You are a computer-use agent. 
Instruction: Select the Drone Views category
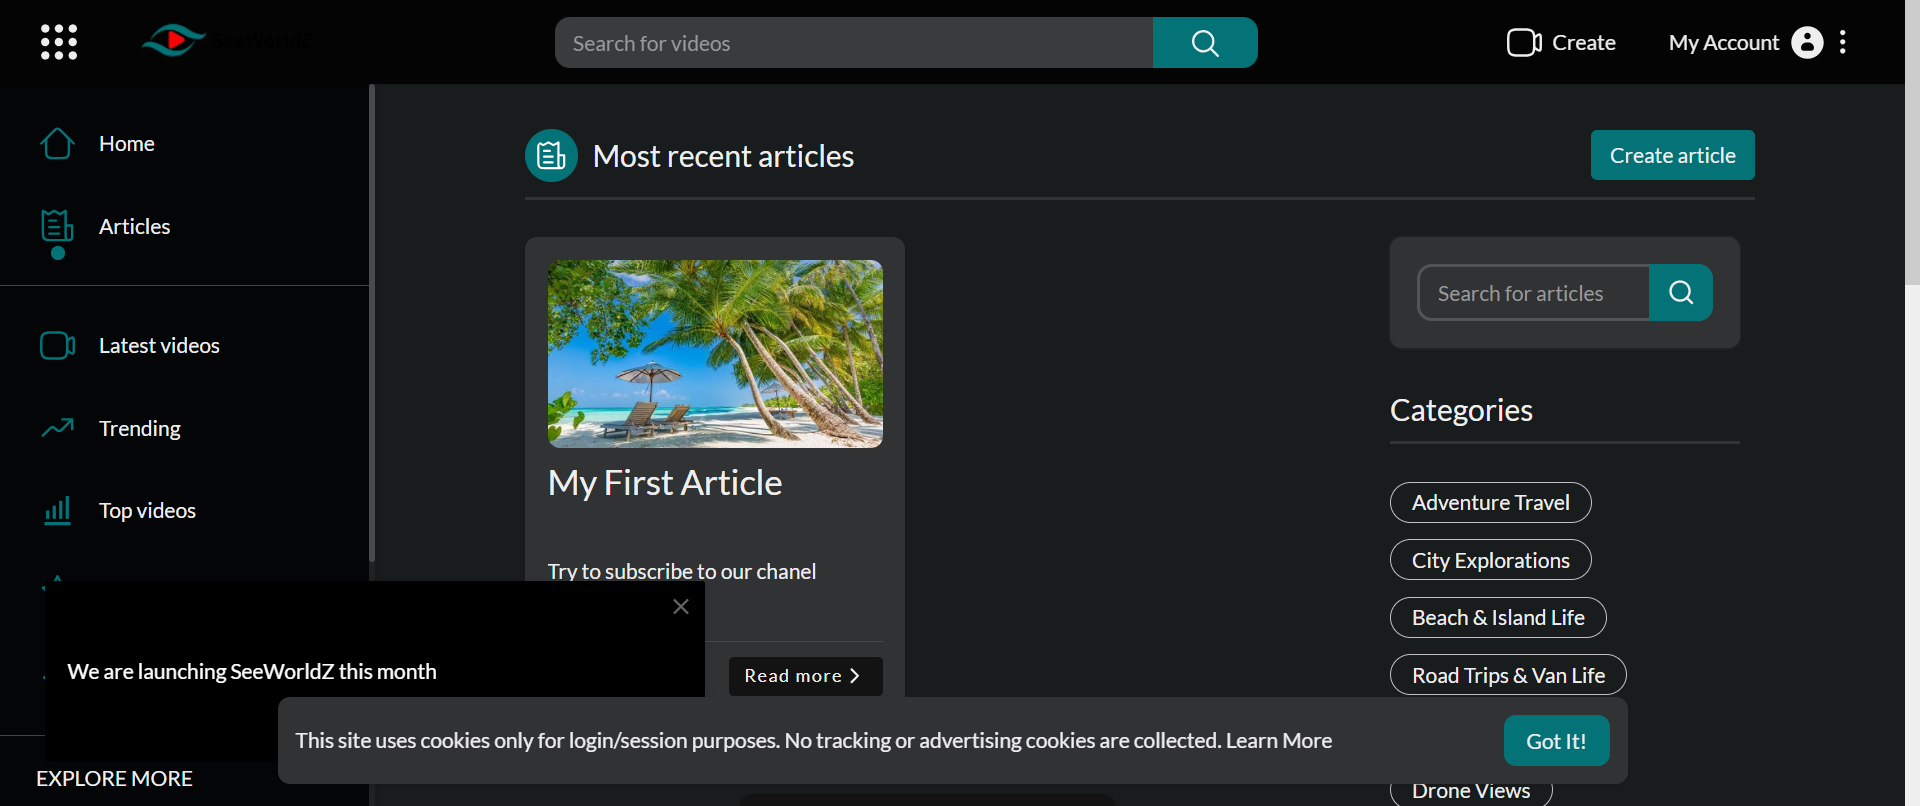point(1471,790)
